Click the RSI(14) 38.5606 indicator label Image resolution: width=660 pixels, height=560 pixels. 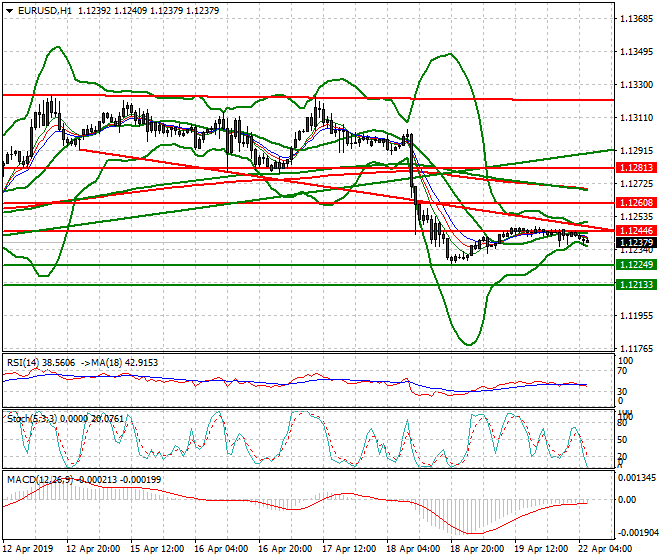point(41,363)
